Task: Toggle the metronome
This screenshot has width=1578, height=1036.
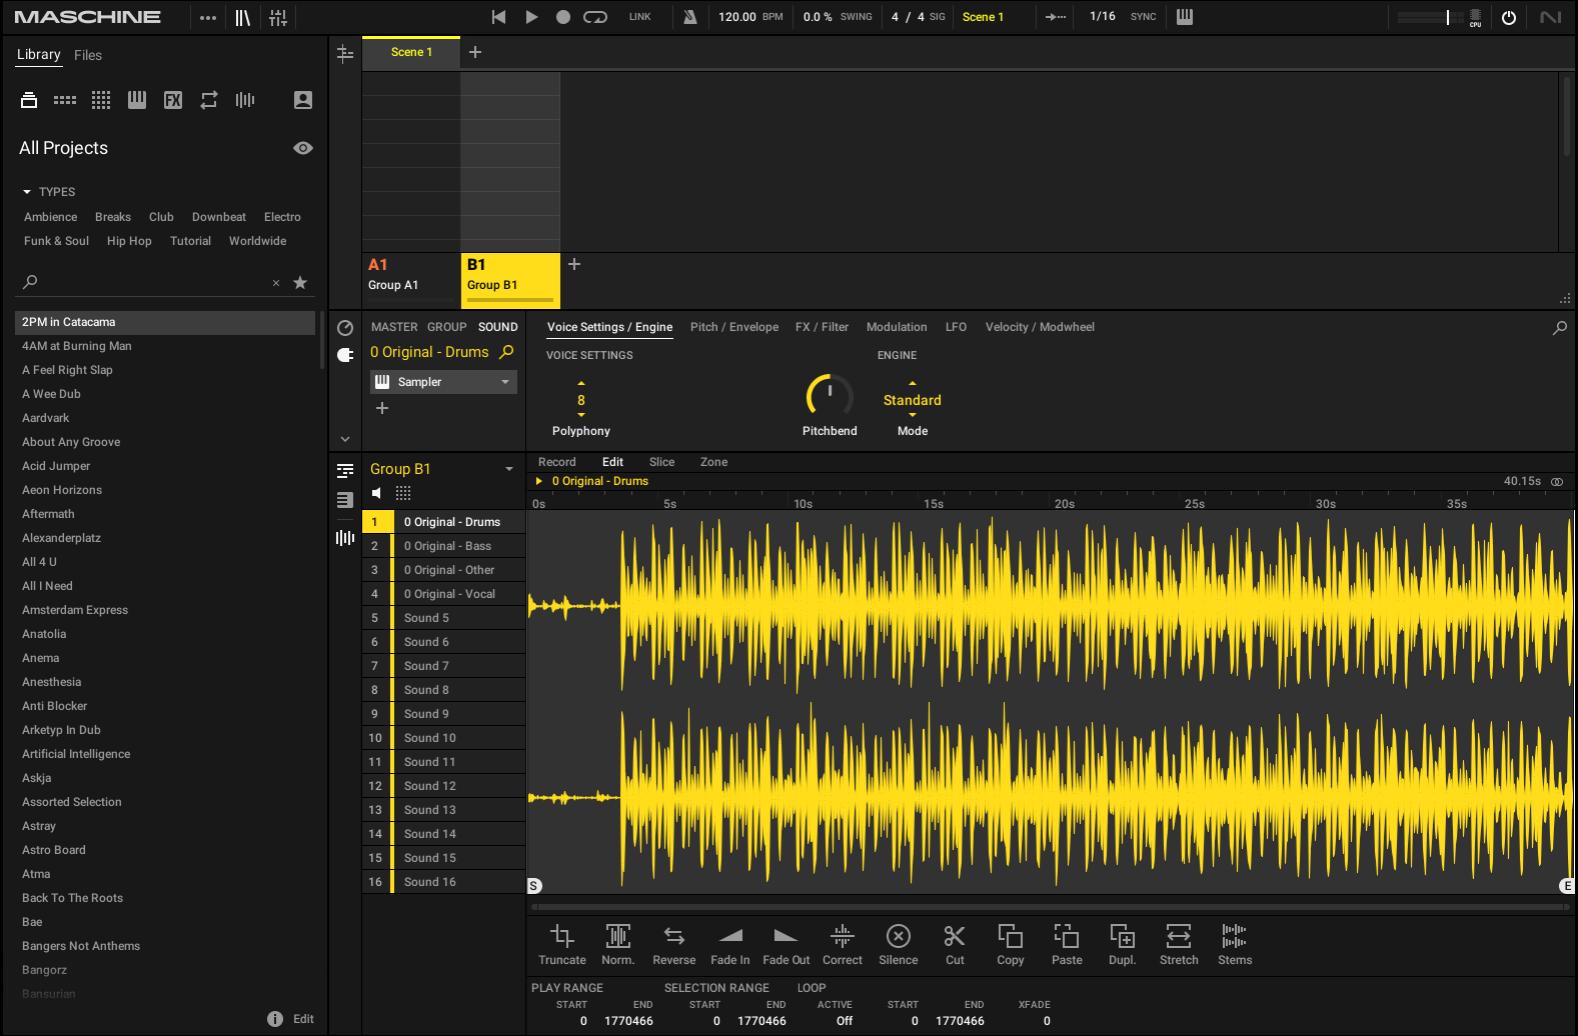Action: pos(690,17)
